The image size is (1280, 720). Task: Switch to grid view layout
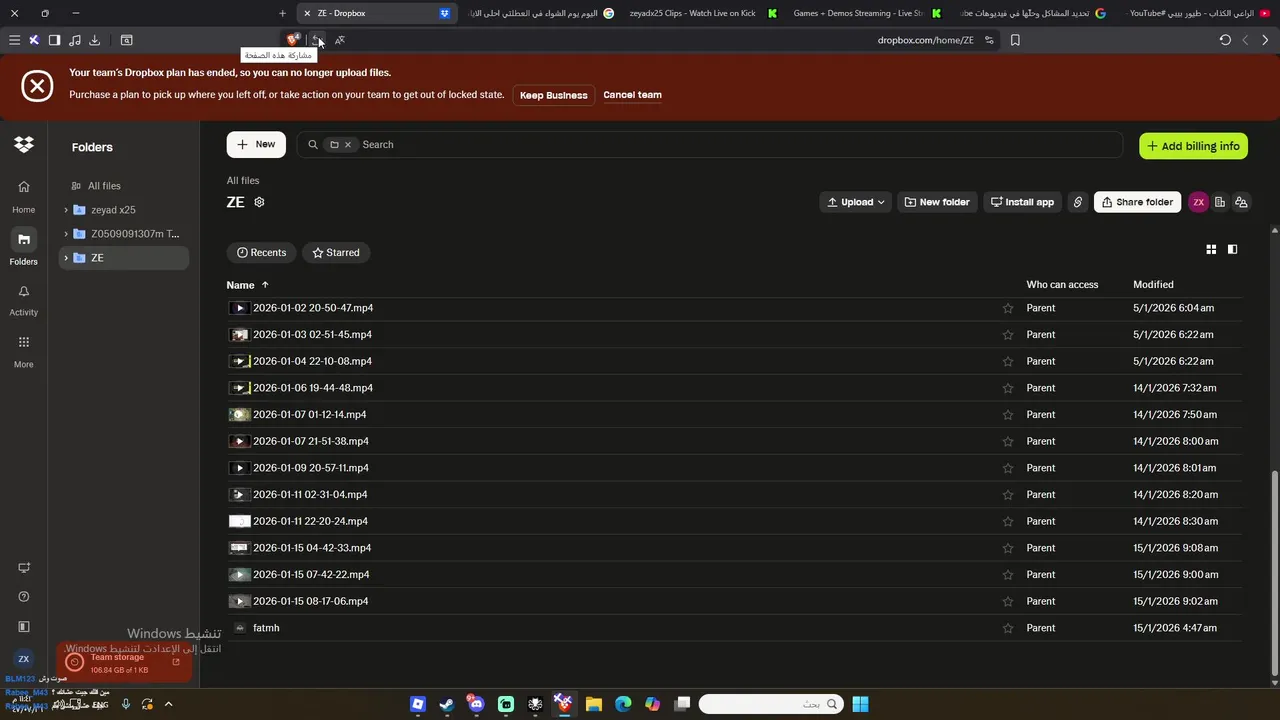pyautogui.click(x=1211, y=249)
